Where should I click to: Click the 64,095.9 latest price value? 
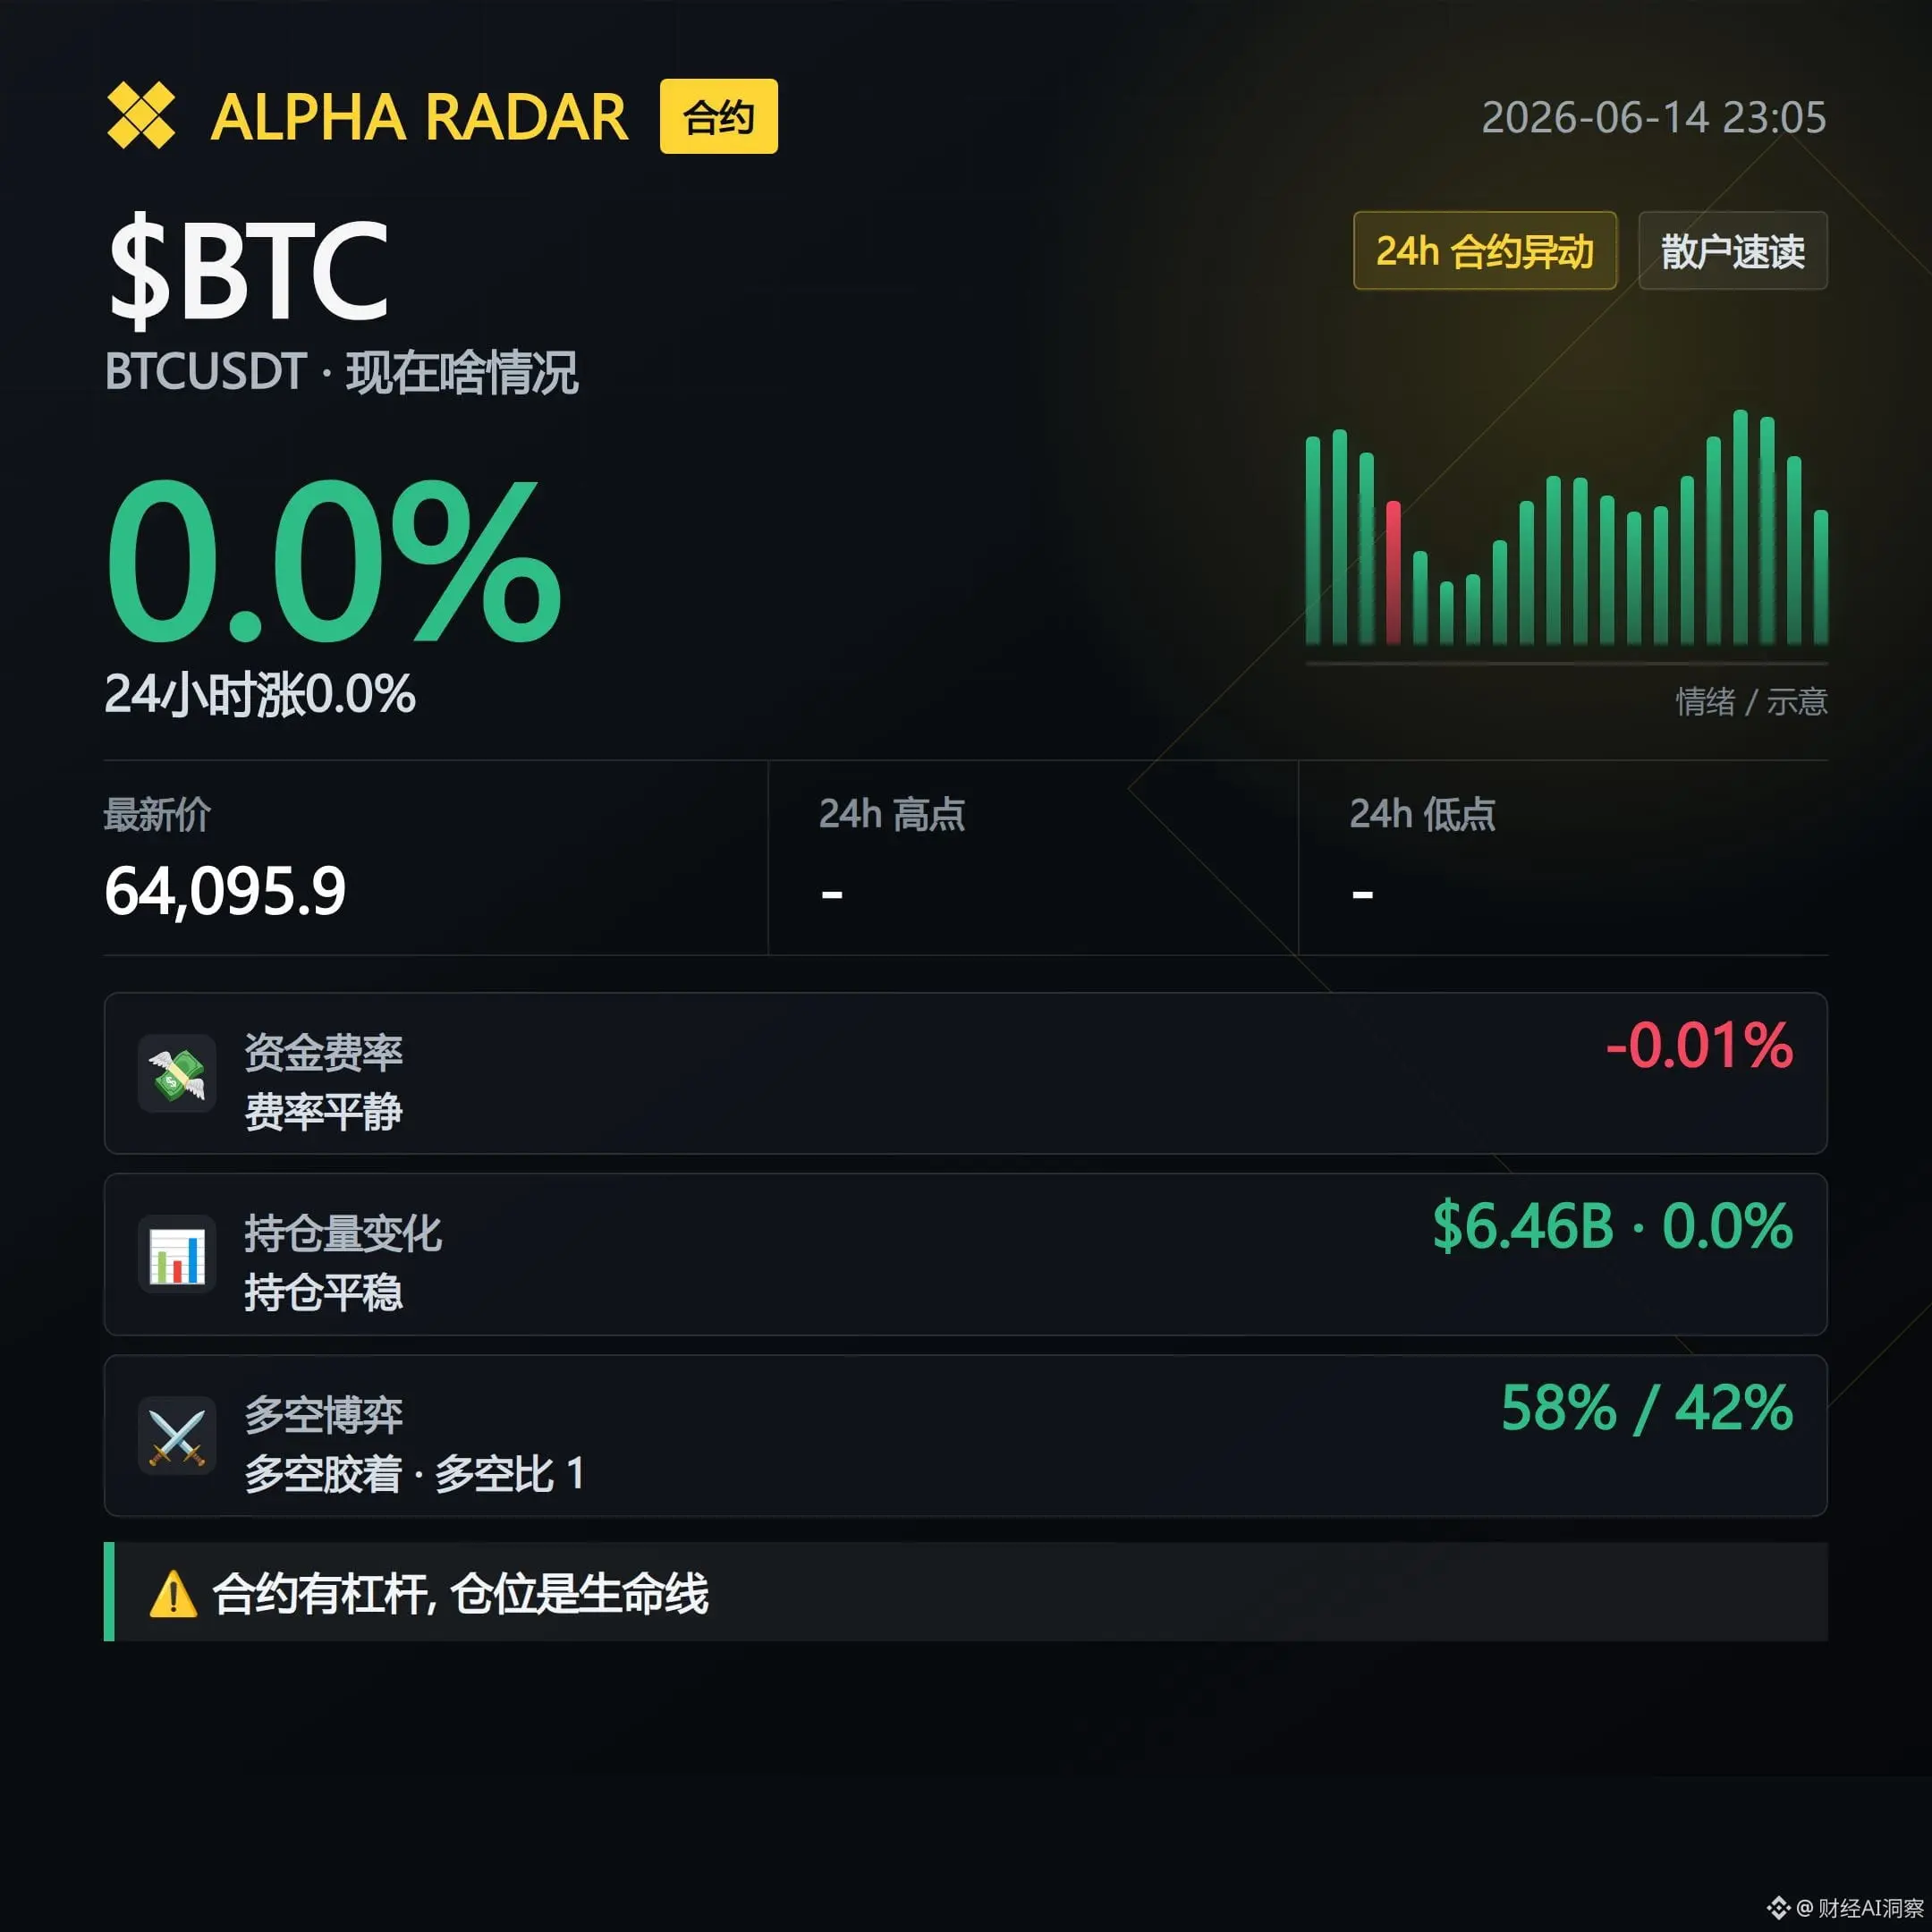pyautogui.click(x=225, y=891)
